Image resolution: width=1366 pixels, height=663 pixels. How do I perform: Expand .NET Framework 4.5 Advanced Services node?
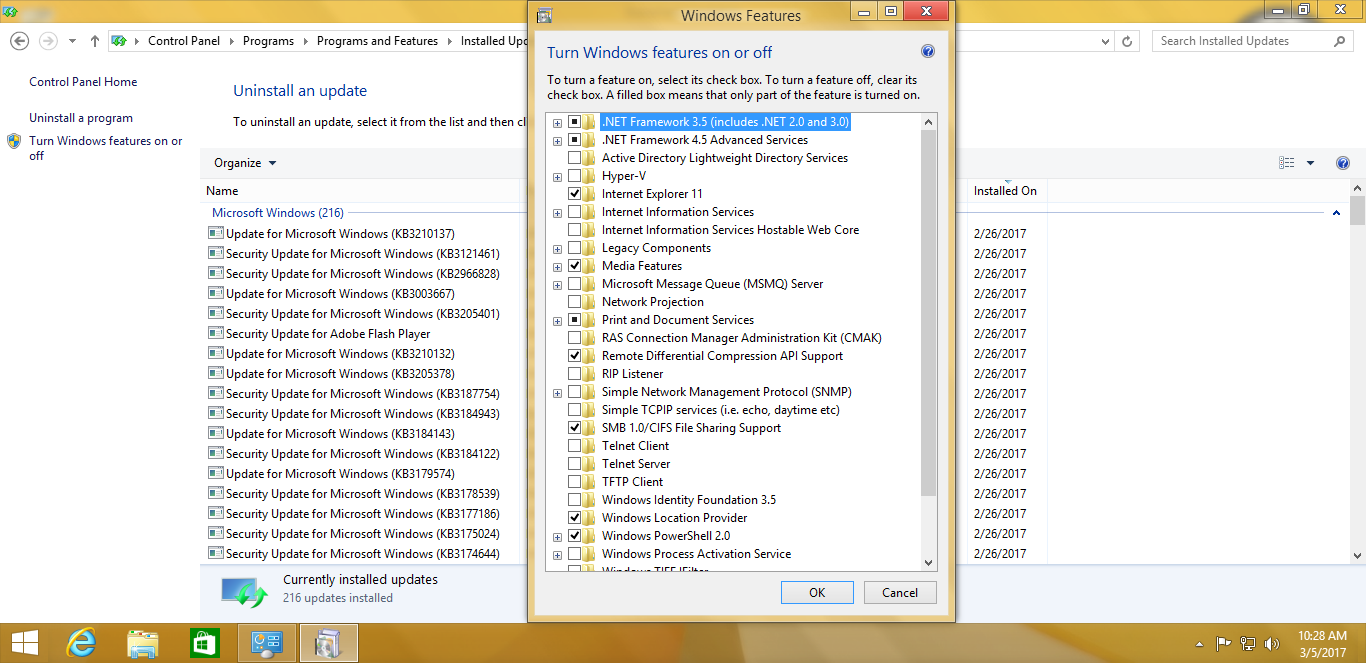point(557,141)
